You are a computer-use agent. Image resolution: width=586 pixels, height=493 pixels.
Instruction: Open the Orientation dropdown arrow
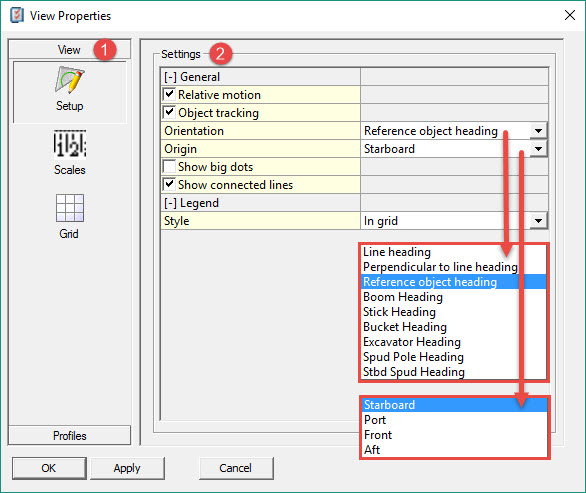click(x=538, y=131)
